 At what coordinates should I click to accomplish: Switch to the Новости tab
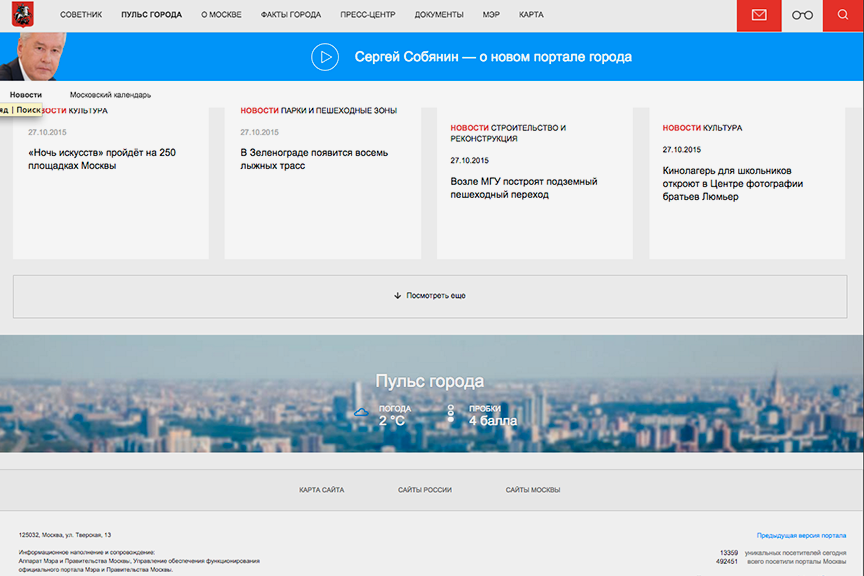pos(26,95)
